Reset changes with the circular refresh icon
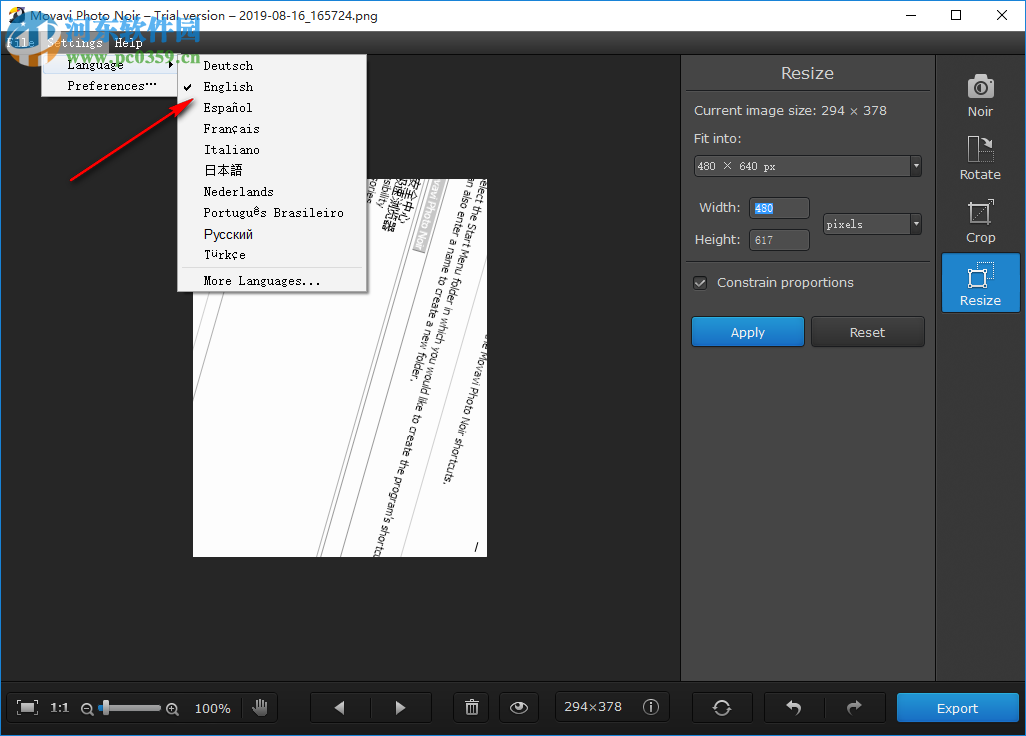This screenshot has height=736, width=1026. point(722,707)
